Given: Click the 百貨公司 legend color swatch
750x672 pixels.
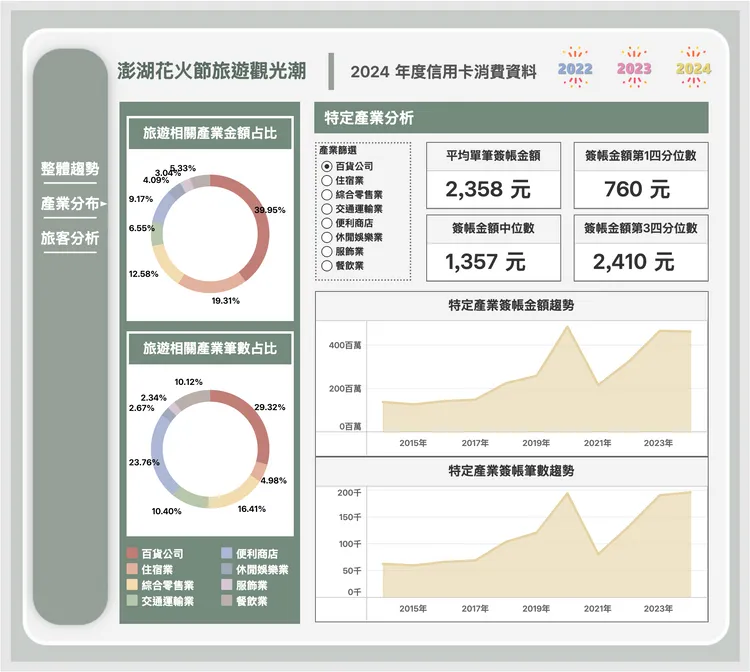Looking at the screenshot, I should pos(132,553).
